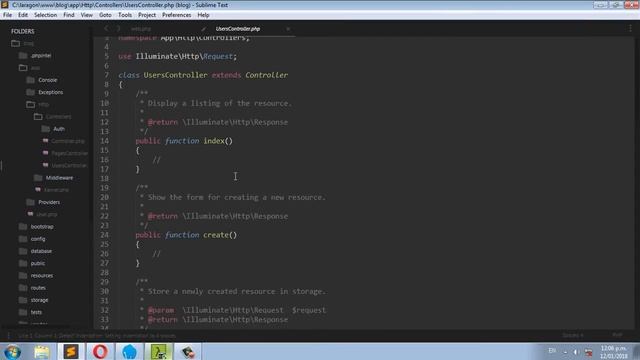Open the tab options menu at right of tab bar
Image resolution: width=640 pixels, height=360 pixels.
[630, 29]
